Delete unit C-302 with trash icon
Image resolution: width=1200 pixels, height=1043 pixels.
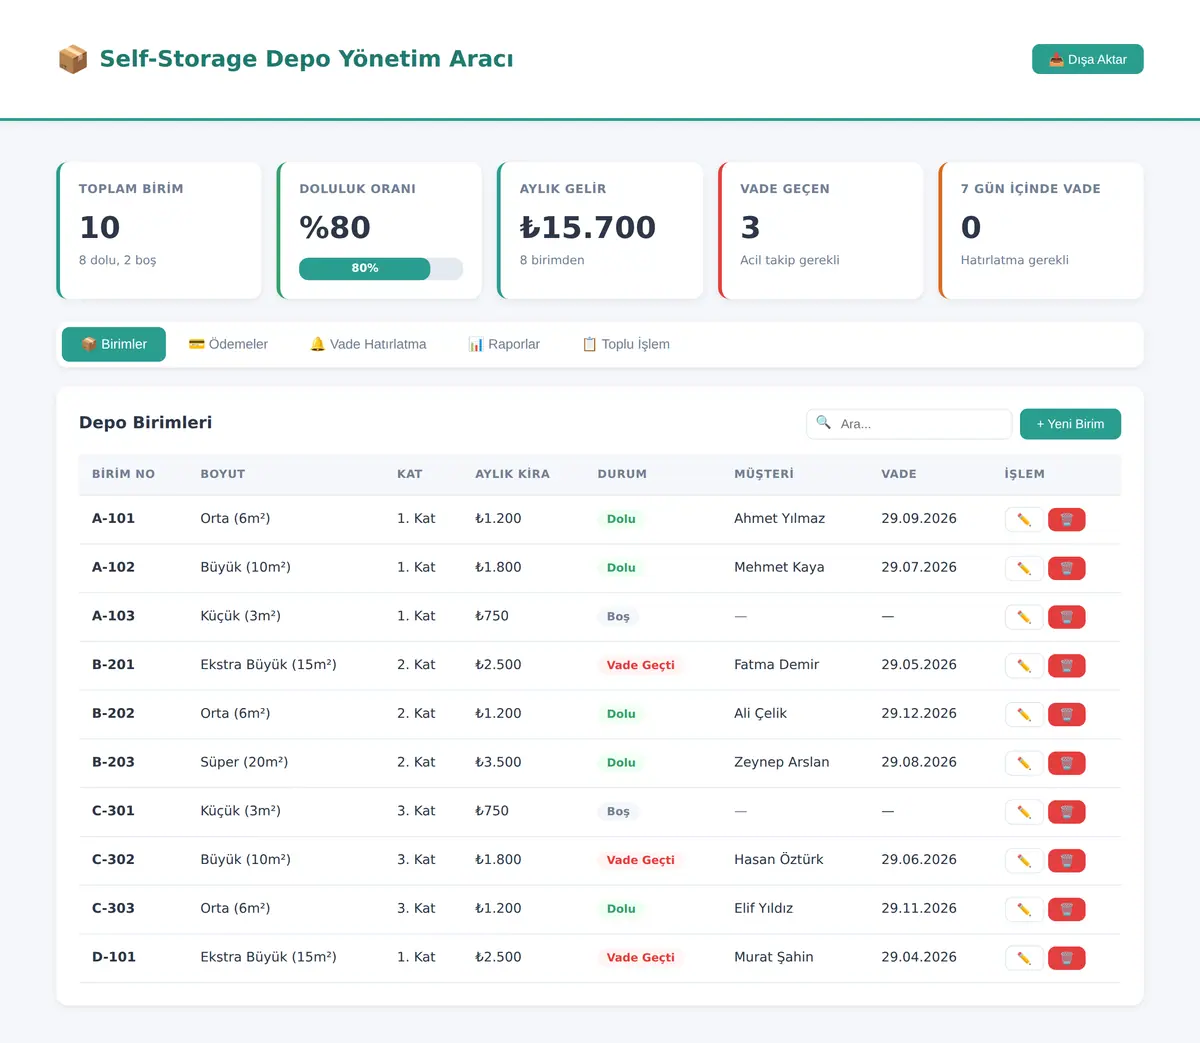click(x=1066, y=861)
